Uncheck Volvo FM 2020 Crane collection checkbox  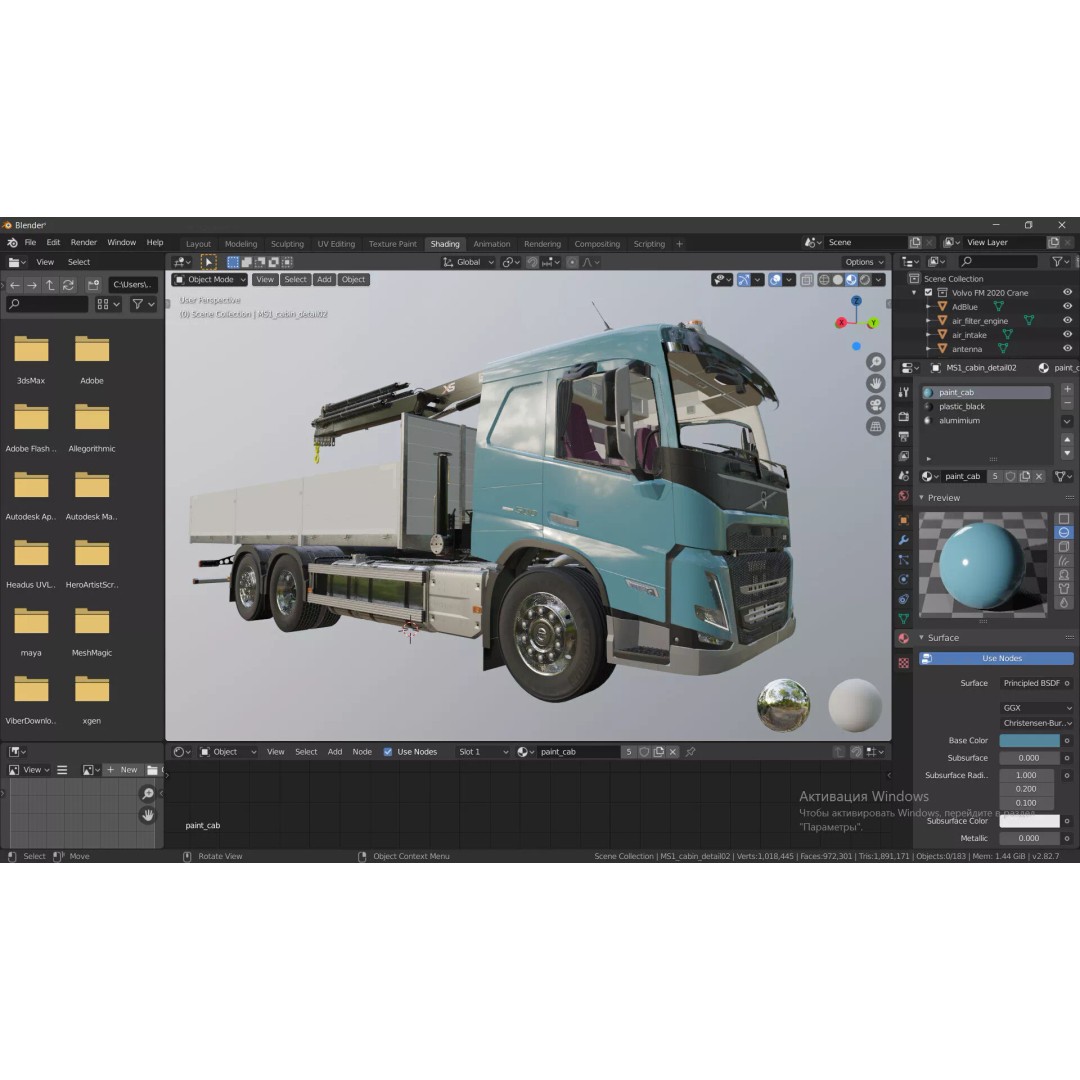(928, 293)
